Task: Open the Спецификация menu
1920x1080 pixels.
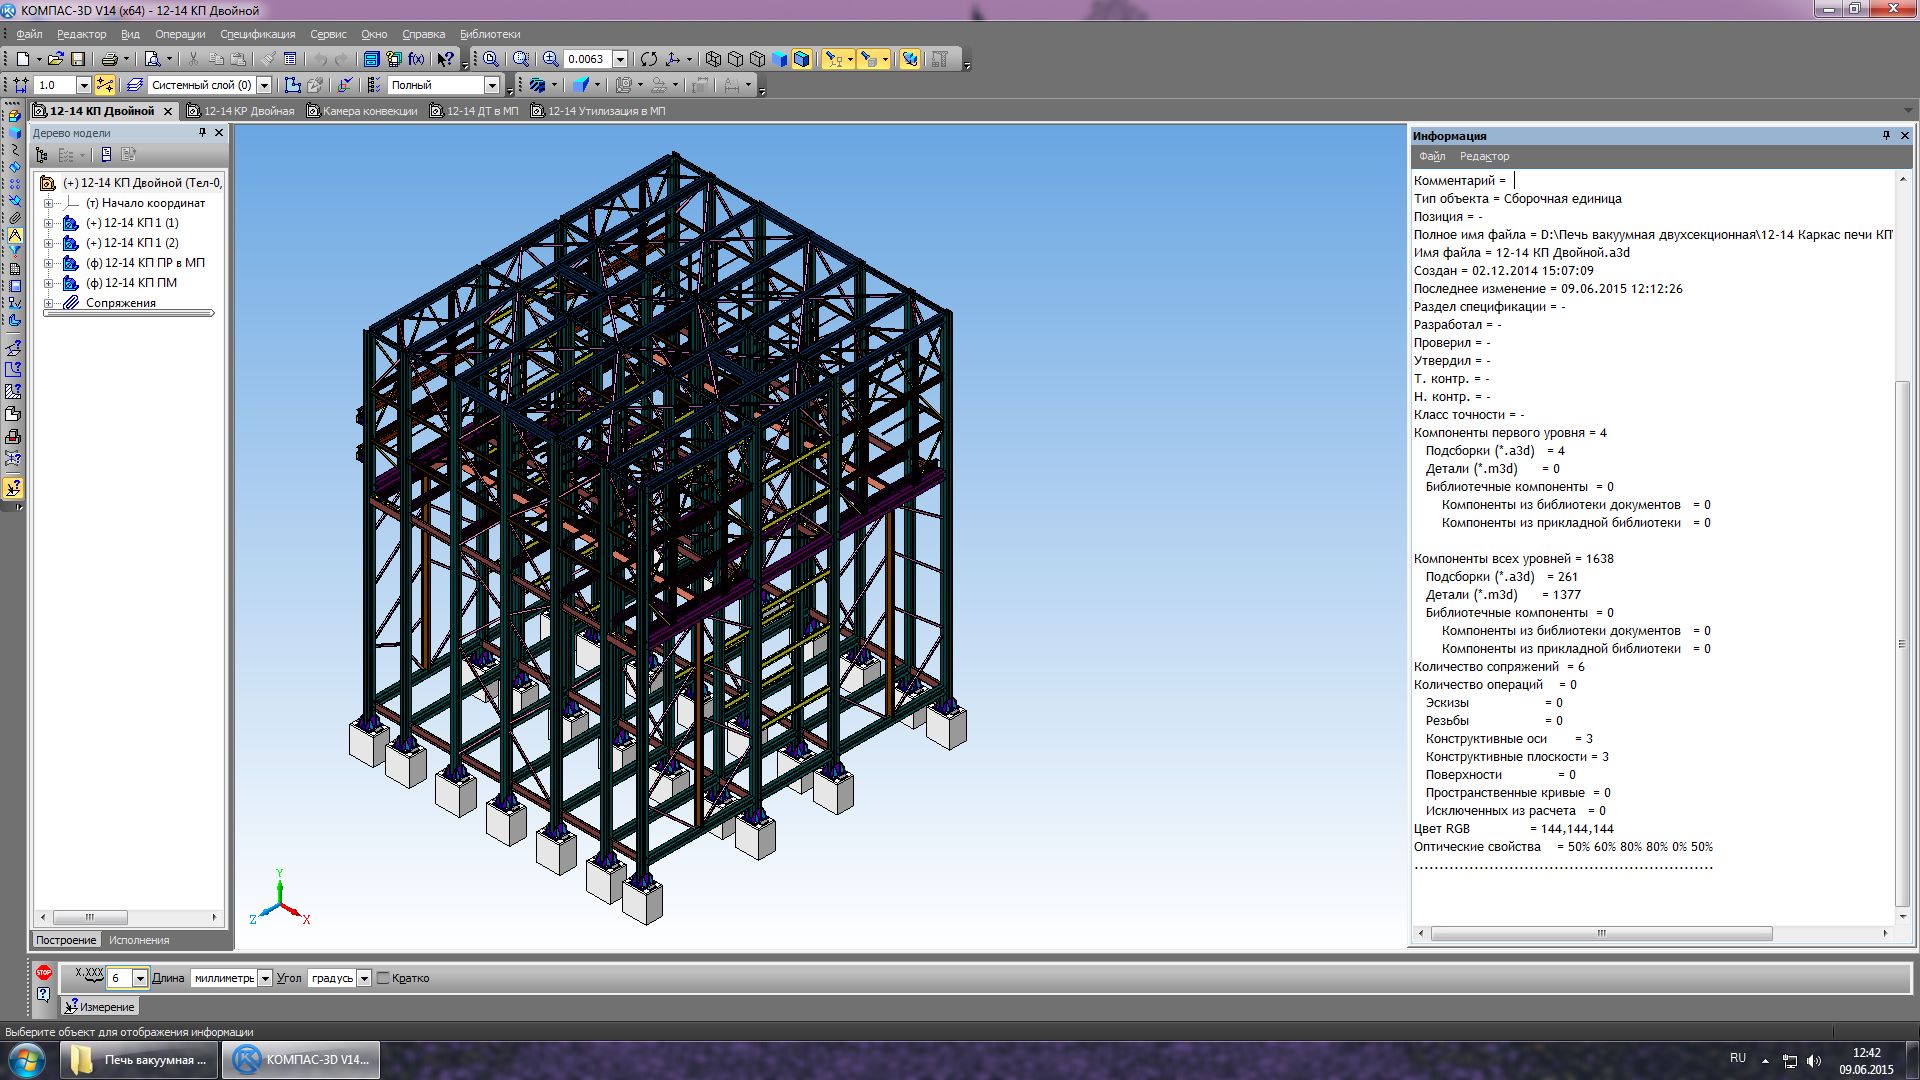Action: click(x=257, y=34)
